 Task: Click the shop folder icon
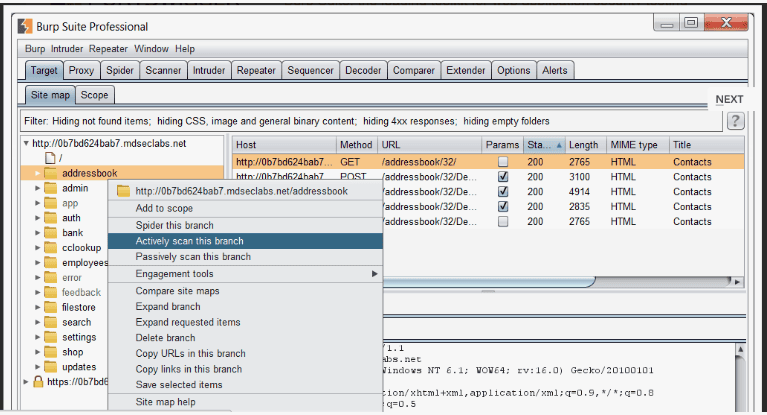point(50,352)
